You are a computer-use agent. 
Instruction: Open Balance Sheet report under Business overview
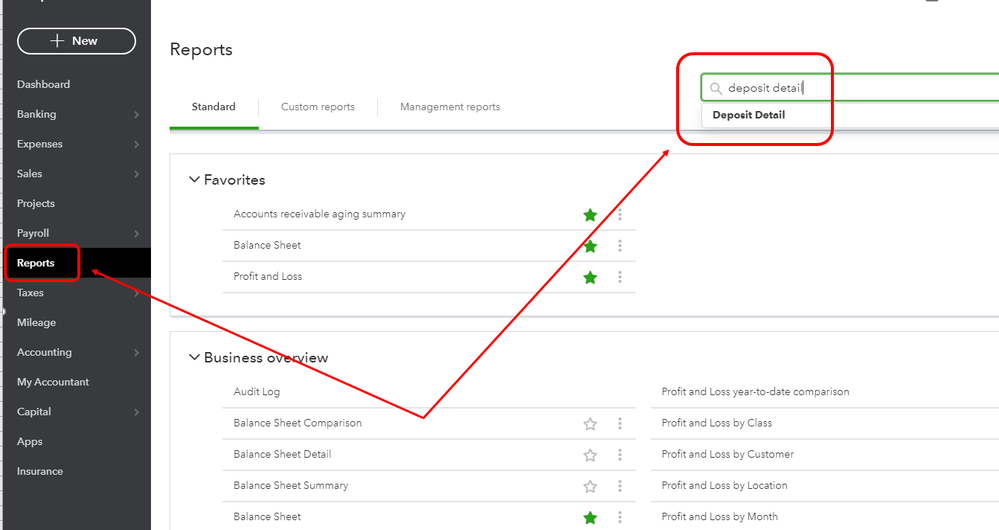point(267,517)
